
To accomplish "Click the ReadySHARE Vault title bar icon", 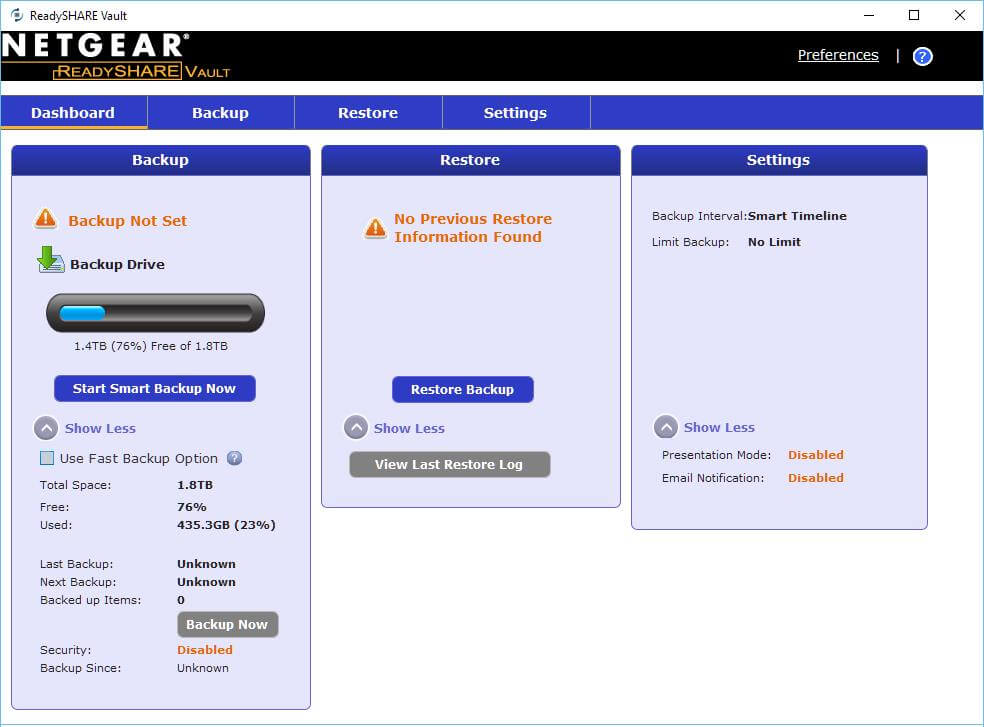I will point(16,15).
